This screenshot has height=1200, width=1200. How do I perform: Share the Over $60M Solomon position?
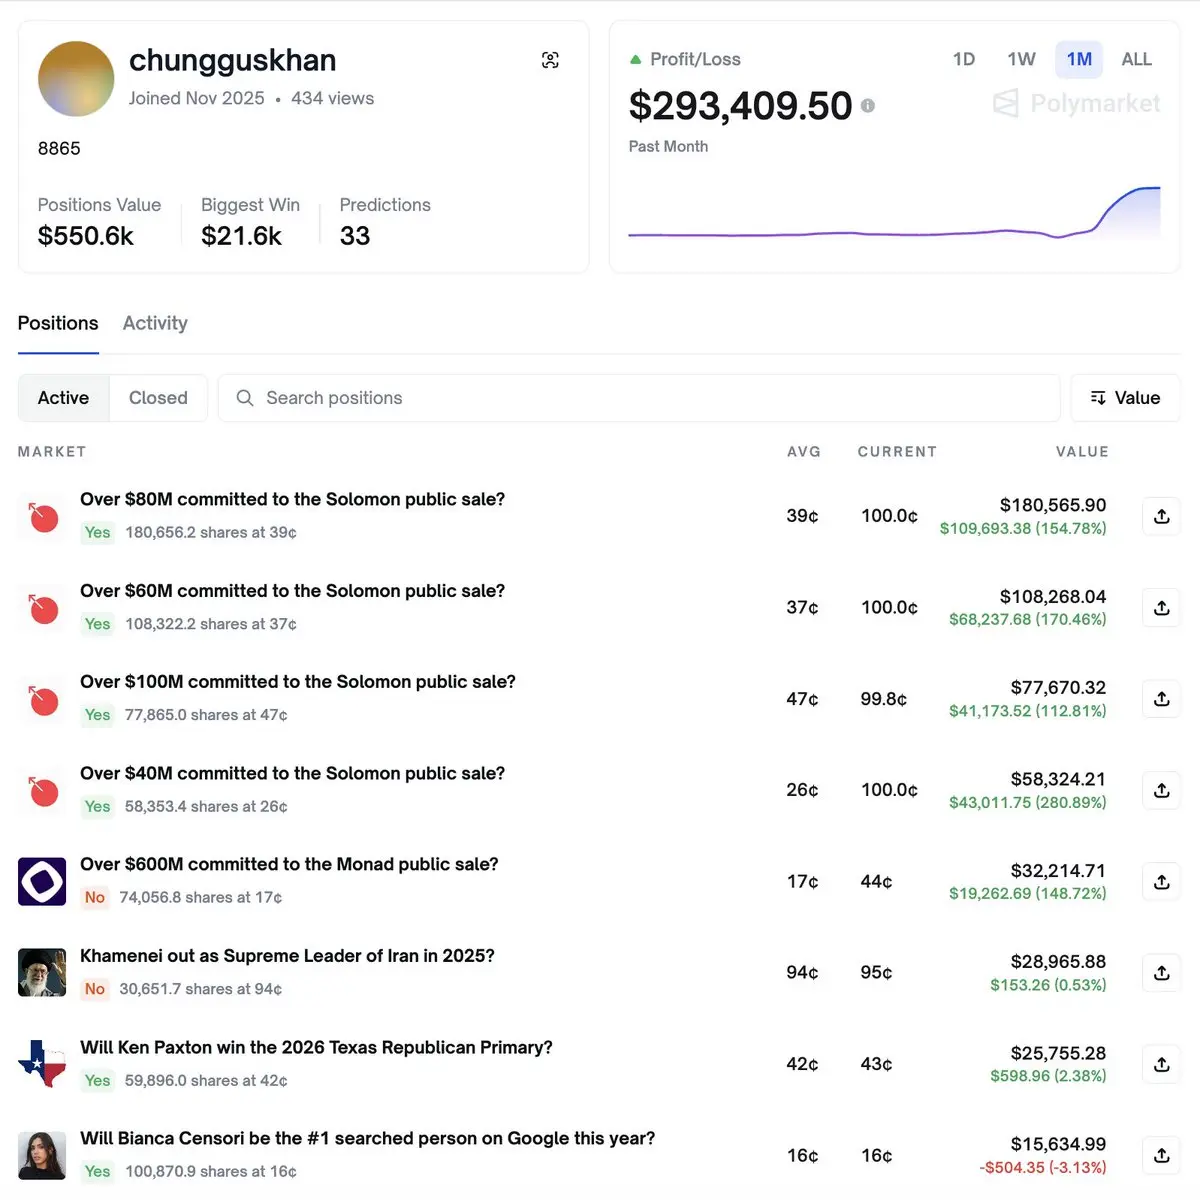pyautogui.click(x=1161, y=608)
